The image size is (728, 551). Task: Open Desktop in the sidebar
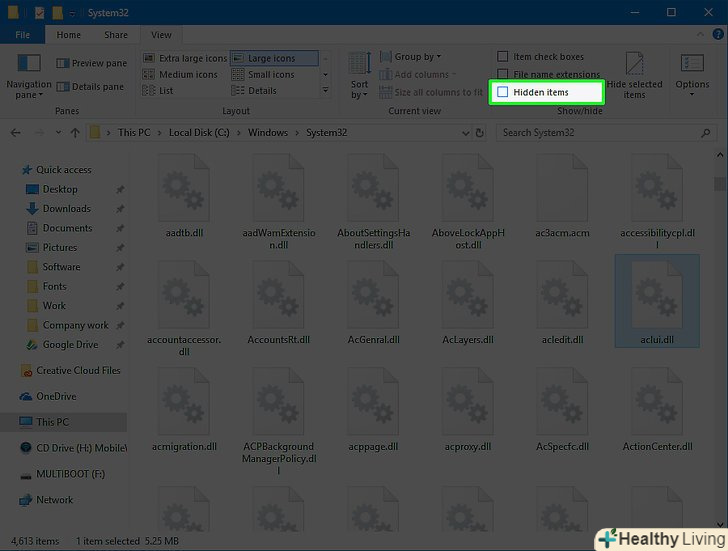[60, 189]
